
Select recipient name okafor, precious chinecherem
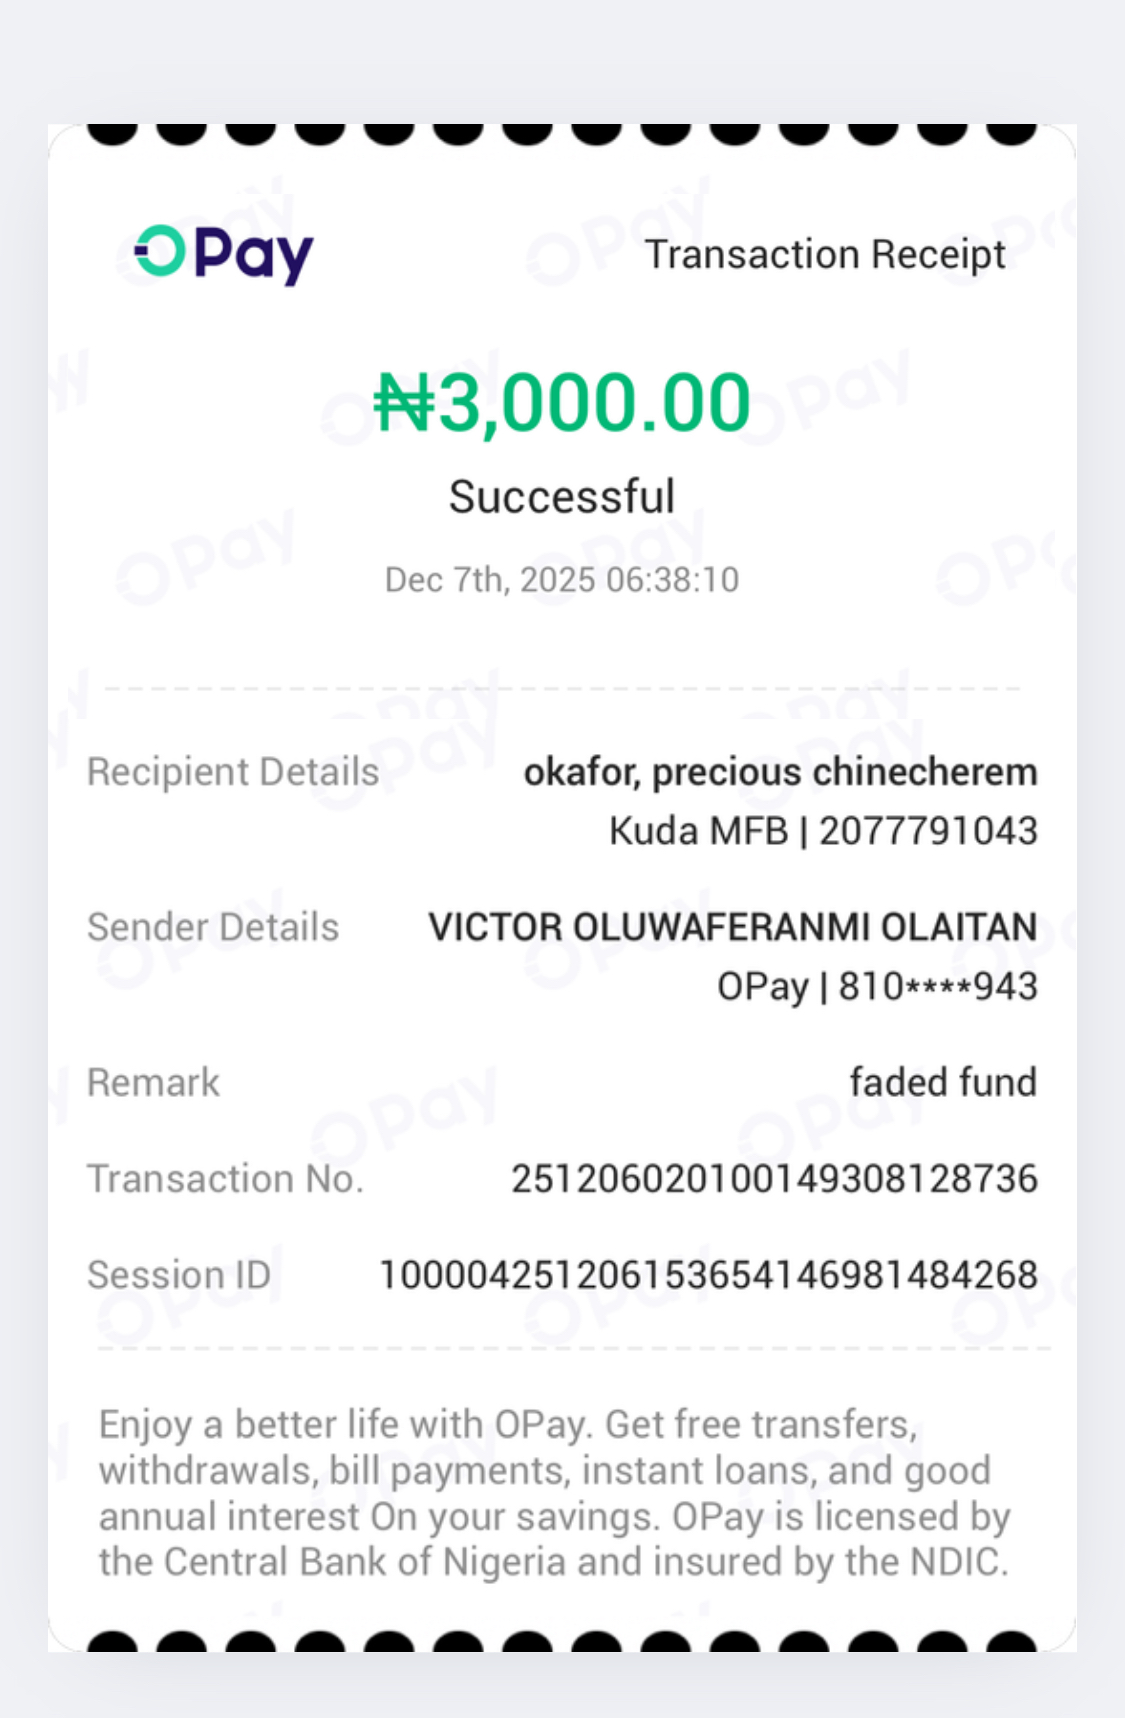coord(780,772)
